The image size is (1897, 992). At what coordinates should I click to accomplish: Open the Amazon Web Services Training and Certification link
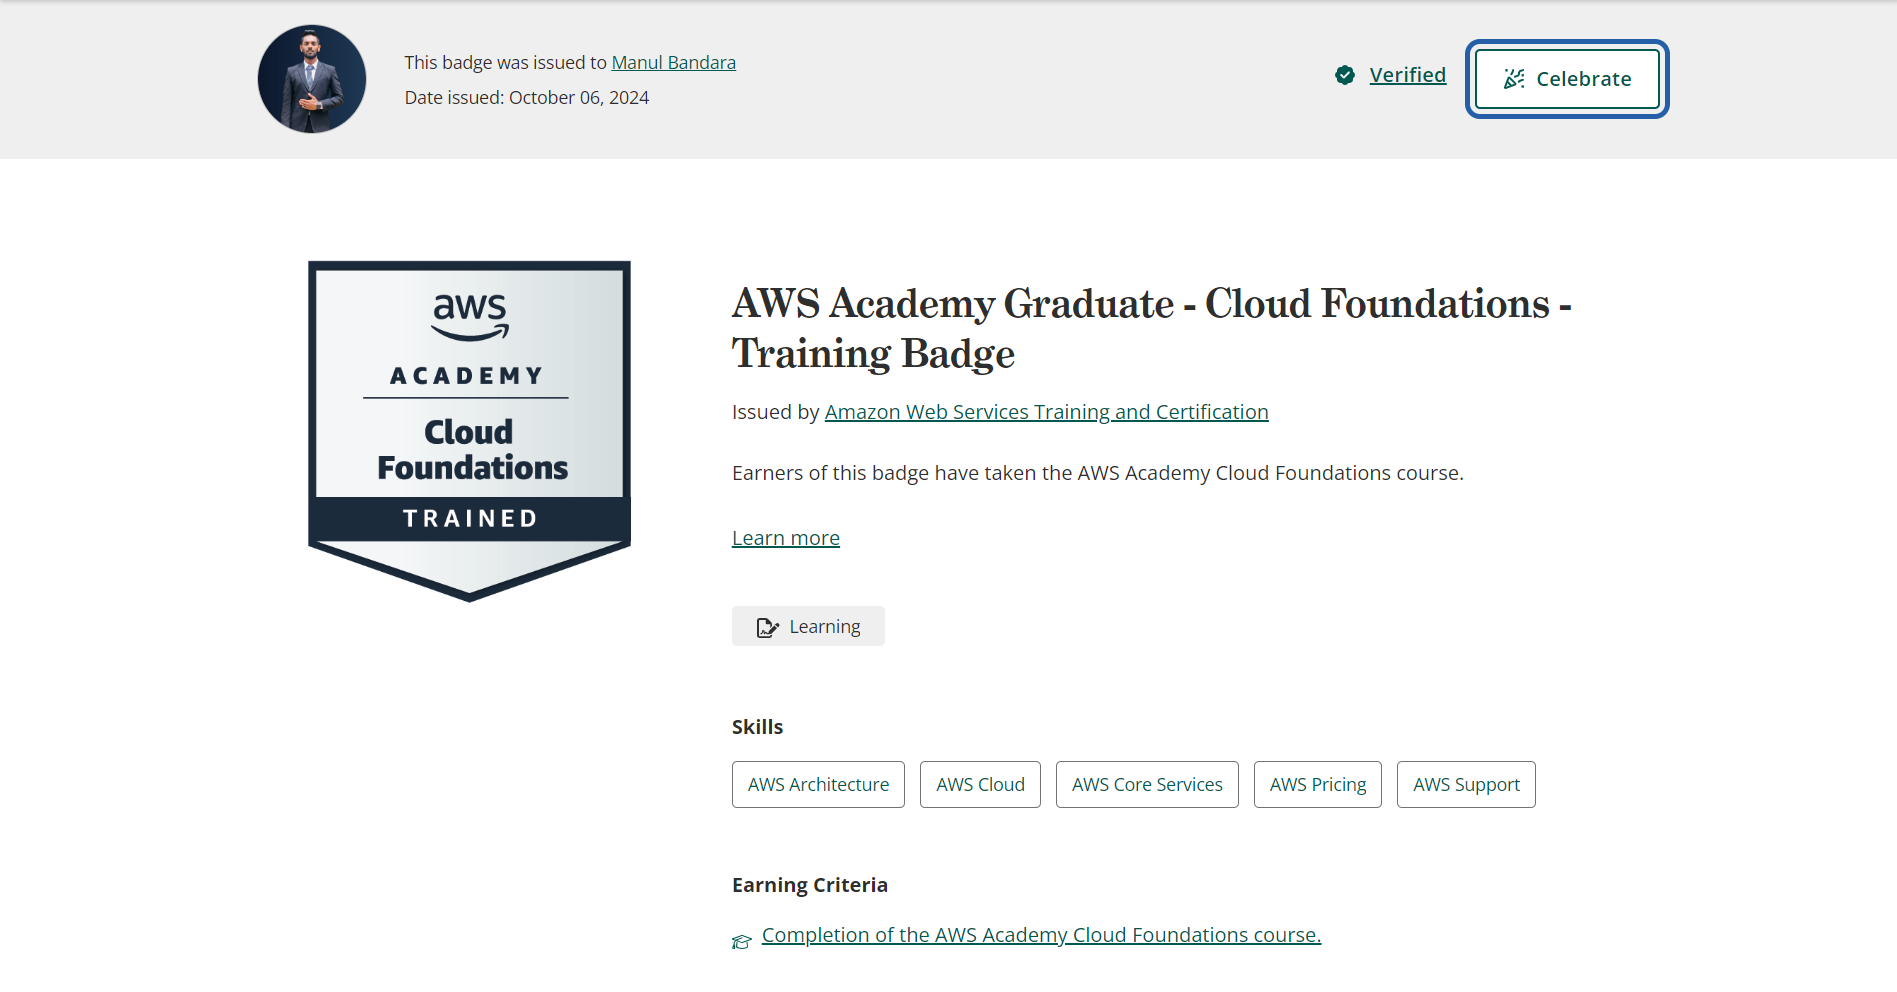click(x=1046, y=411)
